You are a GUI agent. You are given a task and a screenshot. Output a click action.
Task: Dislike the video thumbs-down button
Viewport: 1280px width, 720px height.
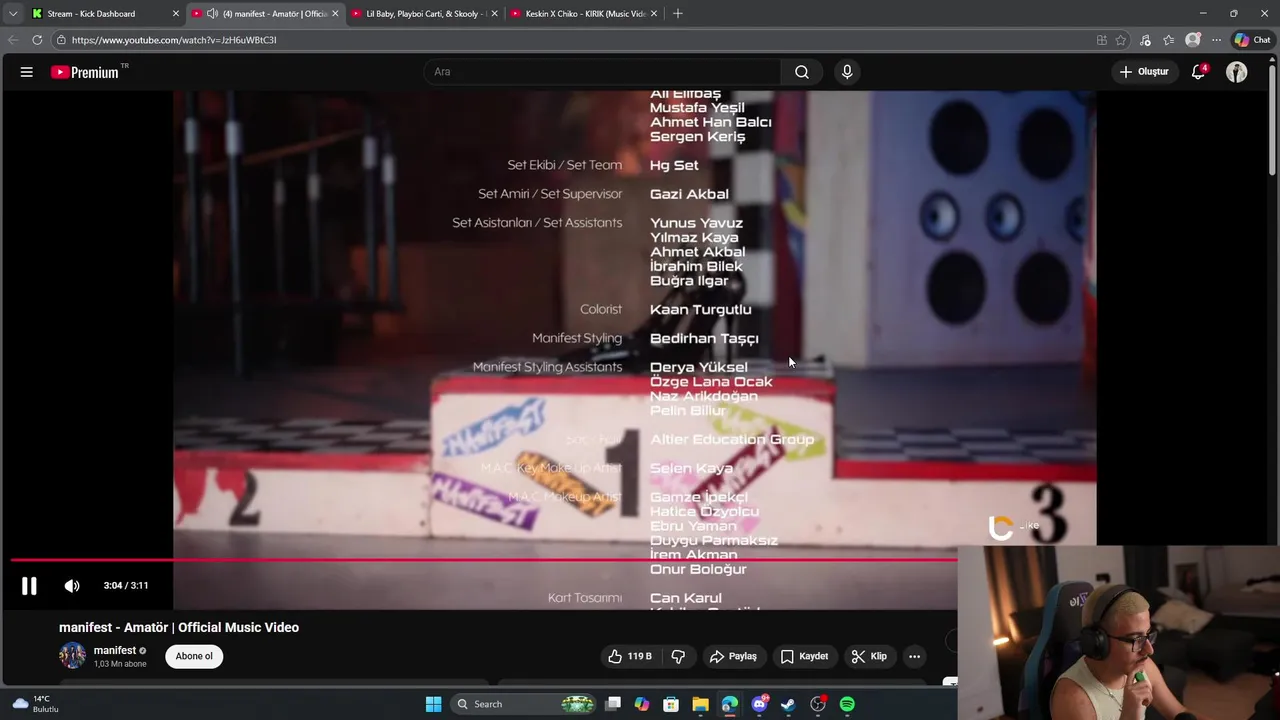(x=678, y=657)
